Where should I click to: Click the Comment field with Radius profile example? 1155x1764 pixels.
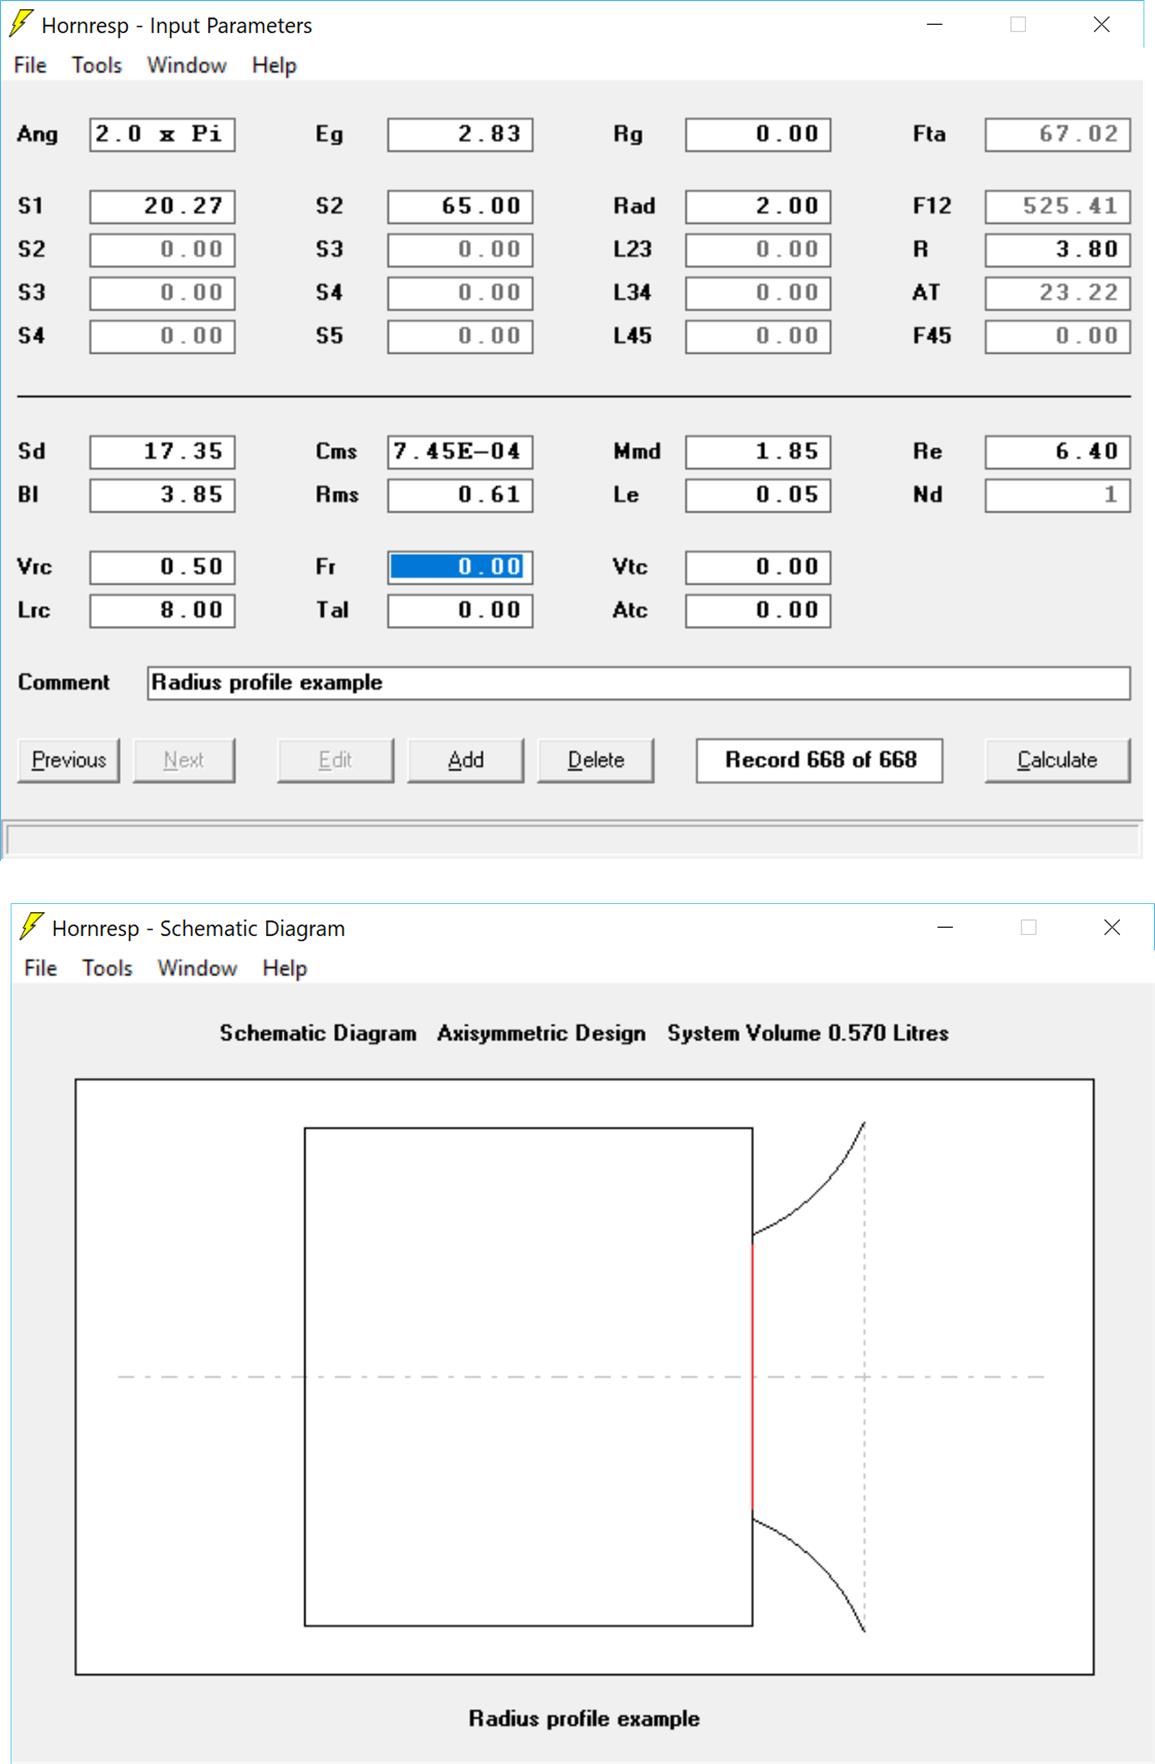[x=639, y=683]
